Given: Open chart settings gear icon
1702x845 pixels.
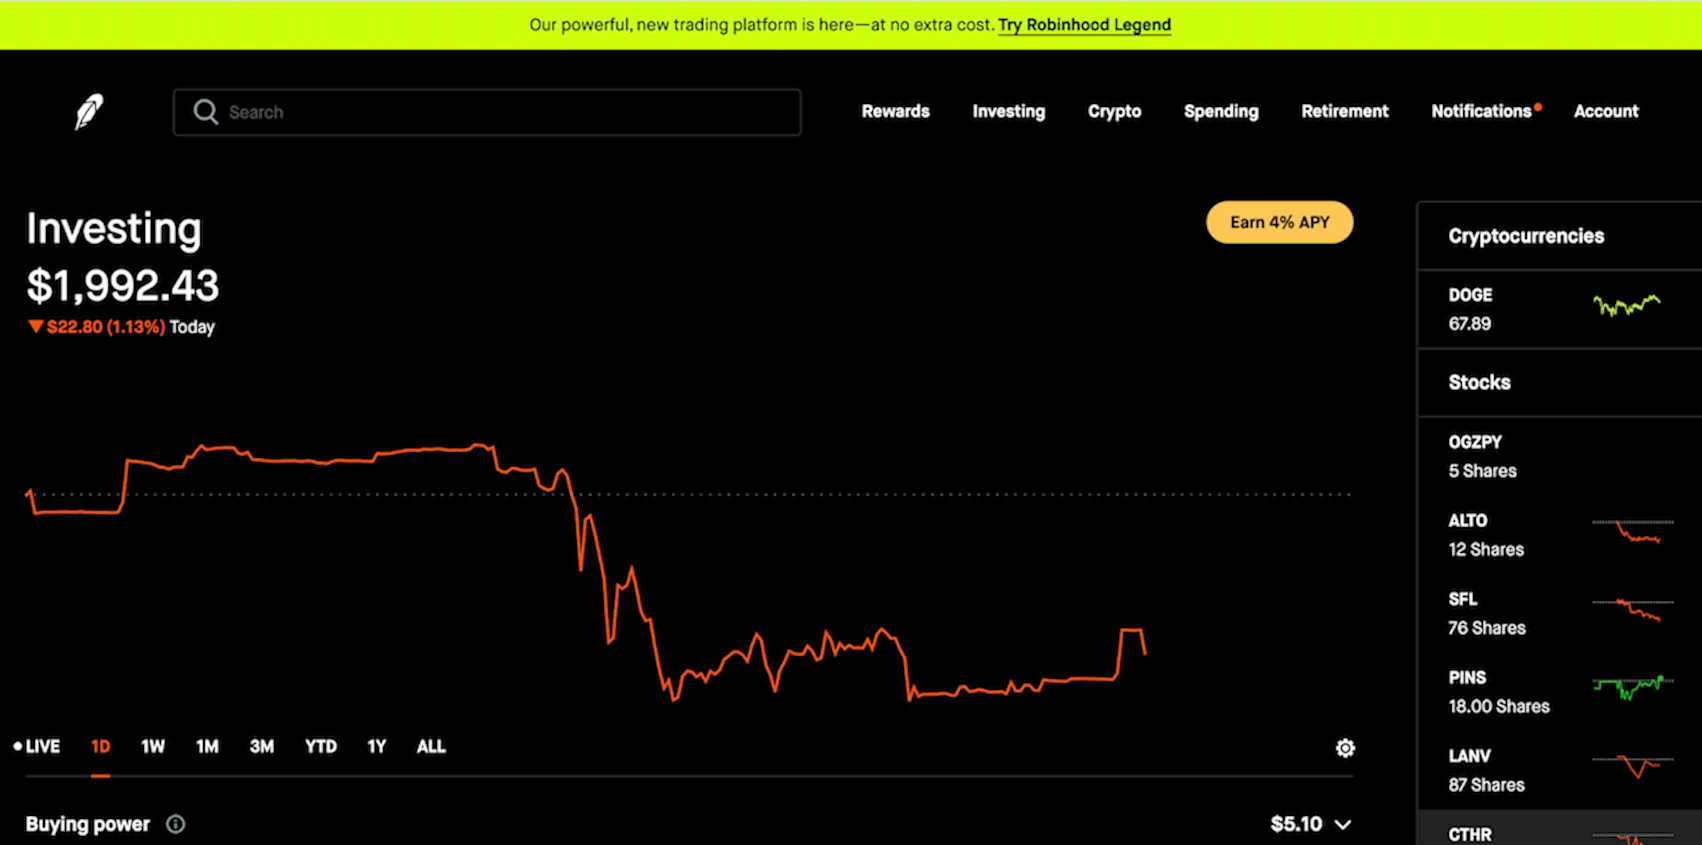Looking at the screenshot, I should coord(1345,748).
